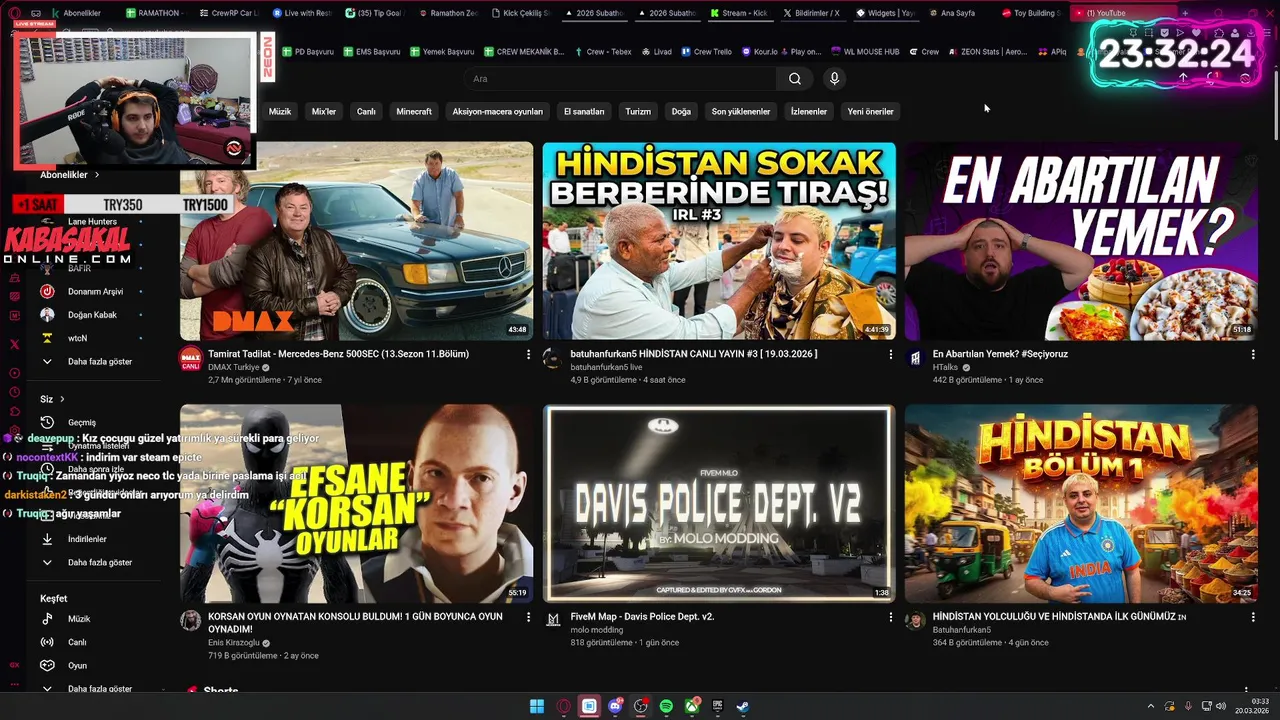Open WL MOUSE HUB bookmark
This screenshot has height=720, width=1280.
[864, 51]
